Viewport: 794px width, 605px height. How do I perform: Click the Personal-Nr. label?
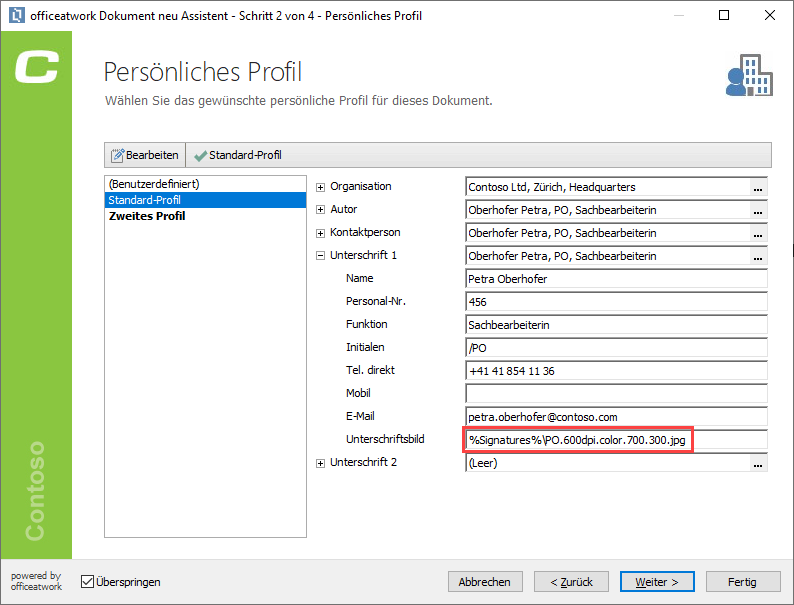376,301
